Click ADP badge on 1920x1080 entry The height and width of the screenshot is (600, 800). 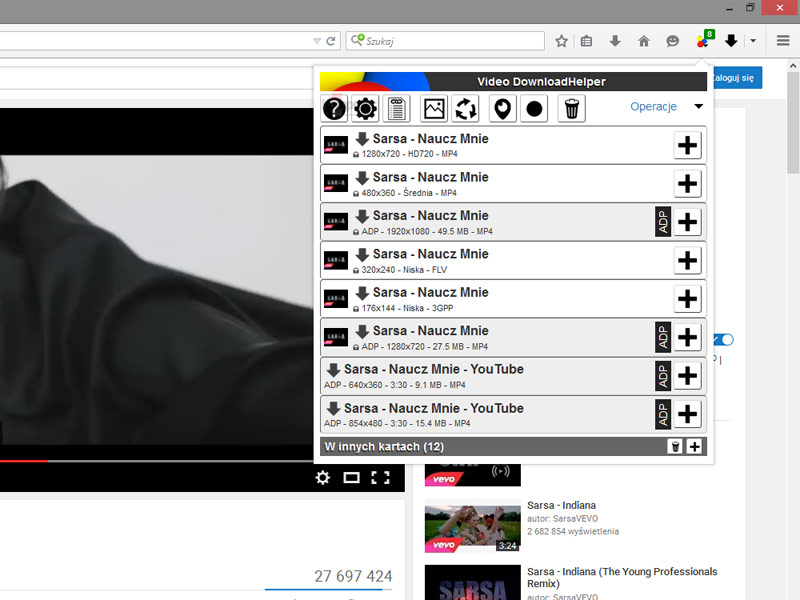(x=663, y=222)
